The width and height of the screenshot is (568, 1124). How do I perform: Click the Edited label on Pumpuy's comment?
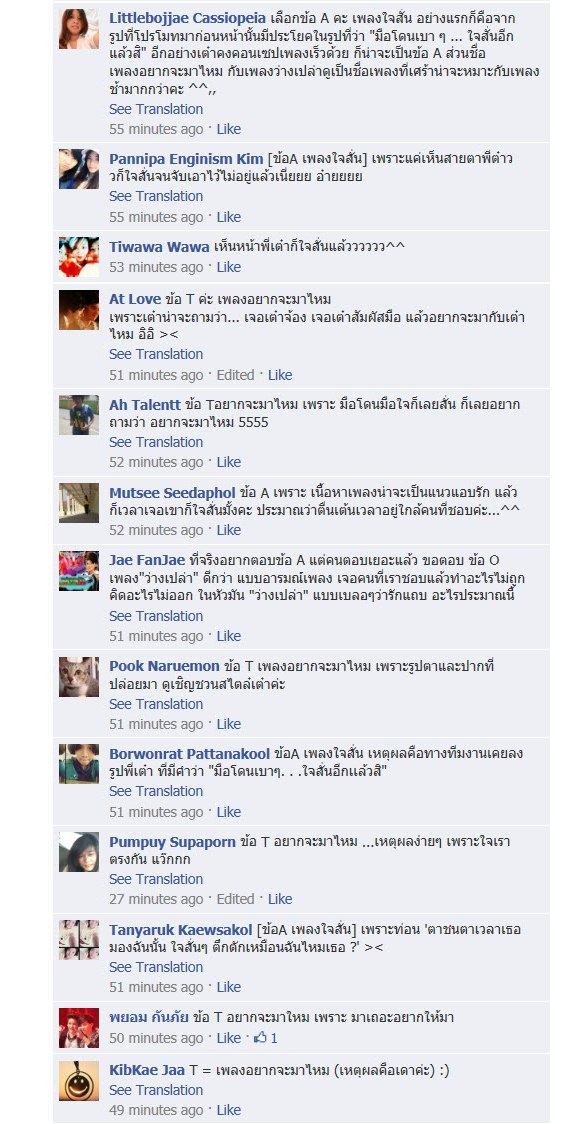235,899
